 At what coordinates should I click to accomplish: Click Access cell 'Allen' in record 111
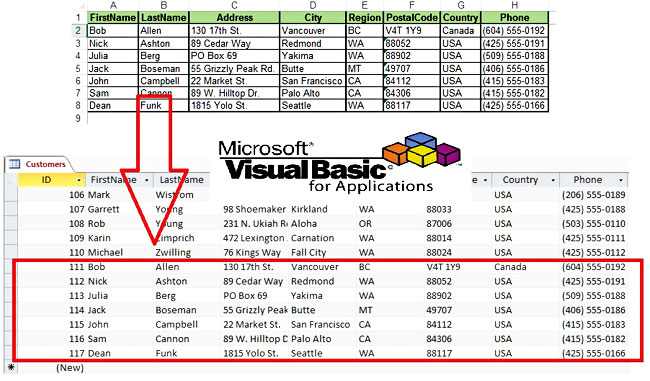coord(167,267)
